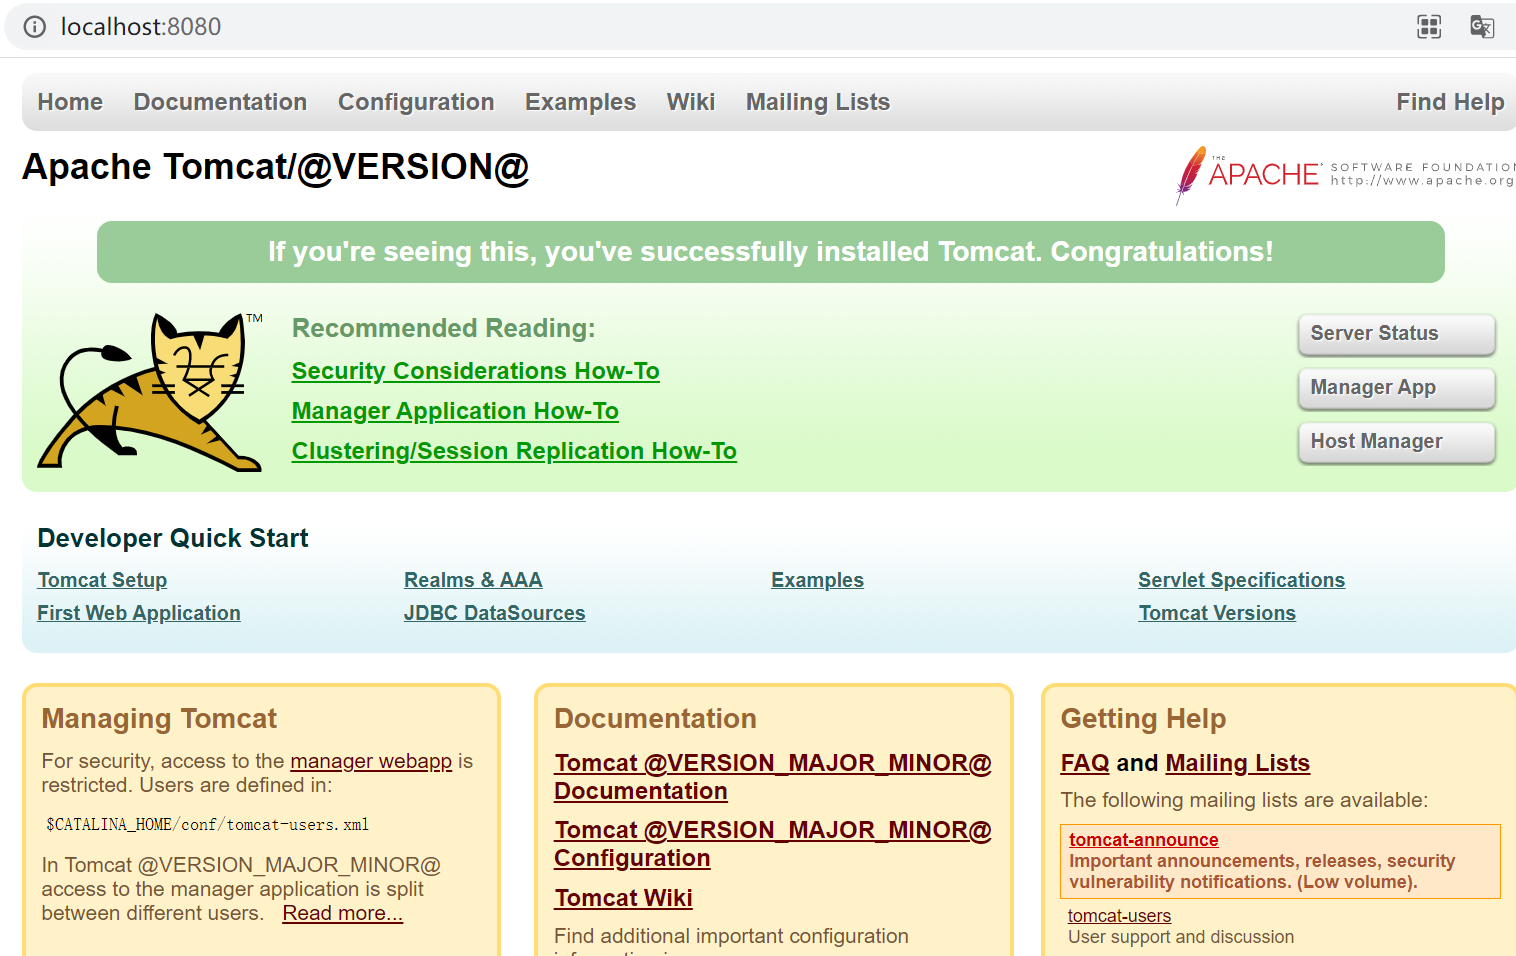1516x956 pixels.
Task: Open the Apache Software Foundation logo
Action: click(1345, 175)
